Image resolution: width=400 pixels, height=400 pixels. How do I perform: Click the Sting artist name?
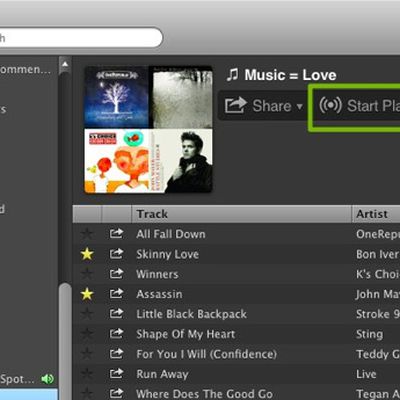369,334
